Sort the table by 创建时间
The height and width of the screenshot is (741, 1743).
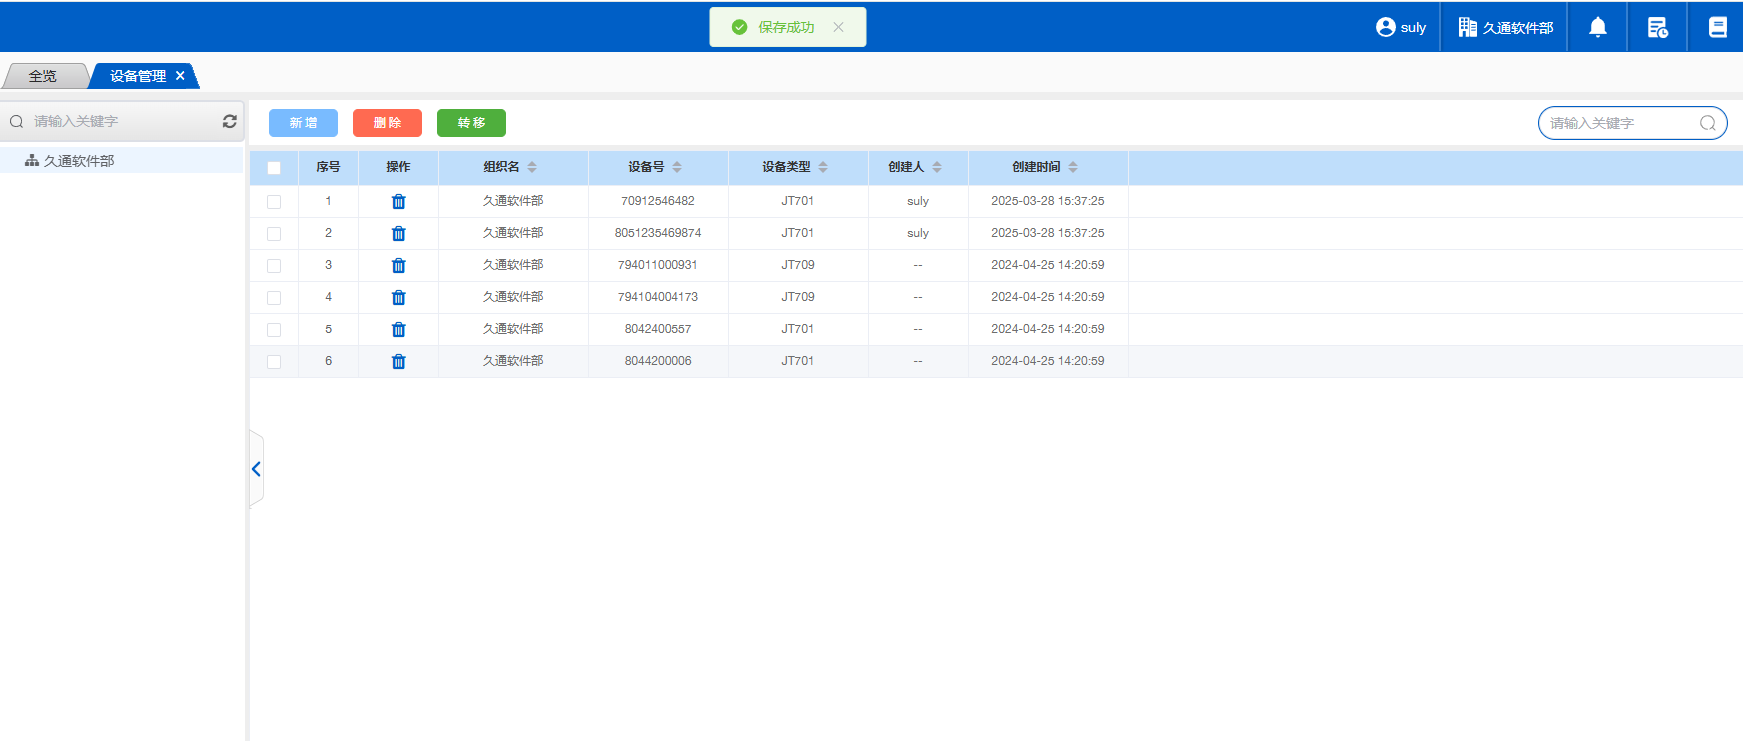(1073, 167)
